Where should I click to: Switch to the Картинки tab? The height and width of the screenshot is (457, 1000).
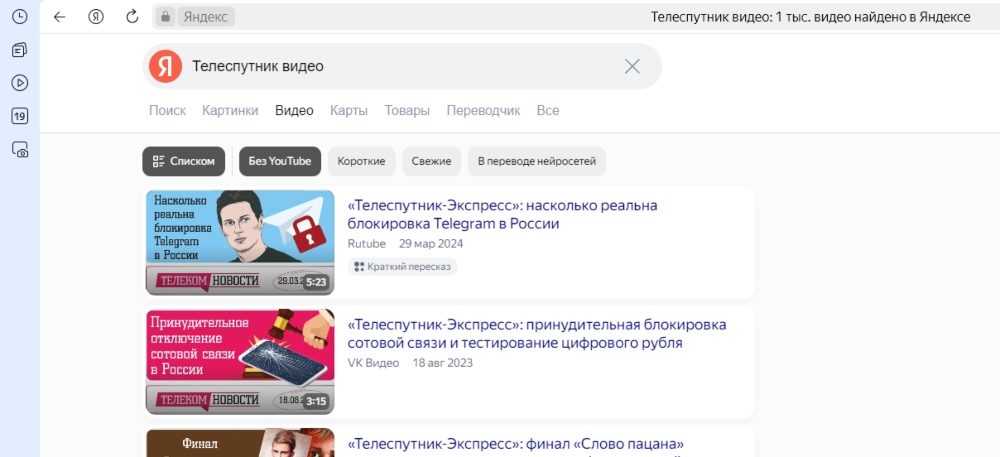pyautogui.click(x=230, y=111)
